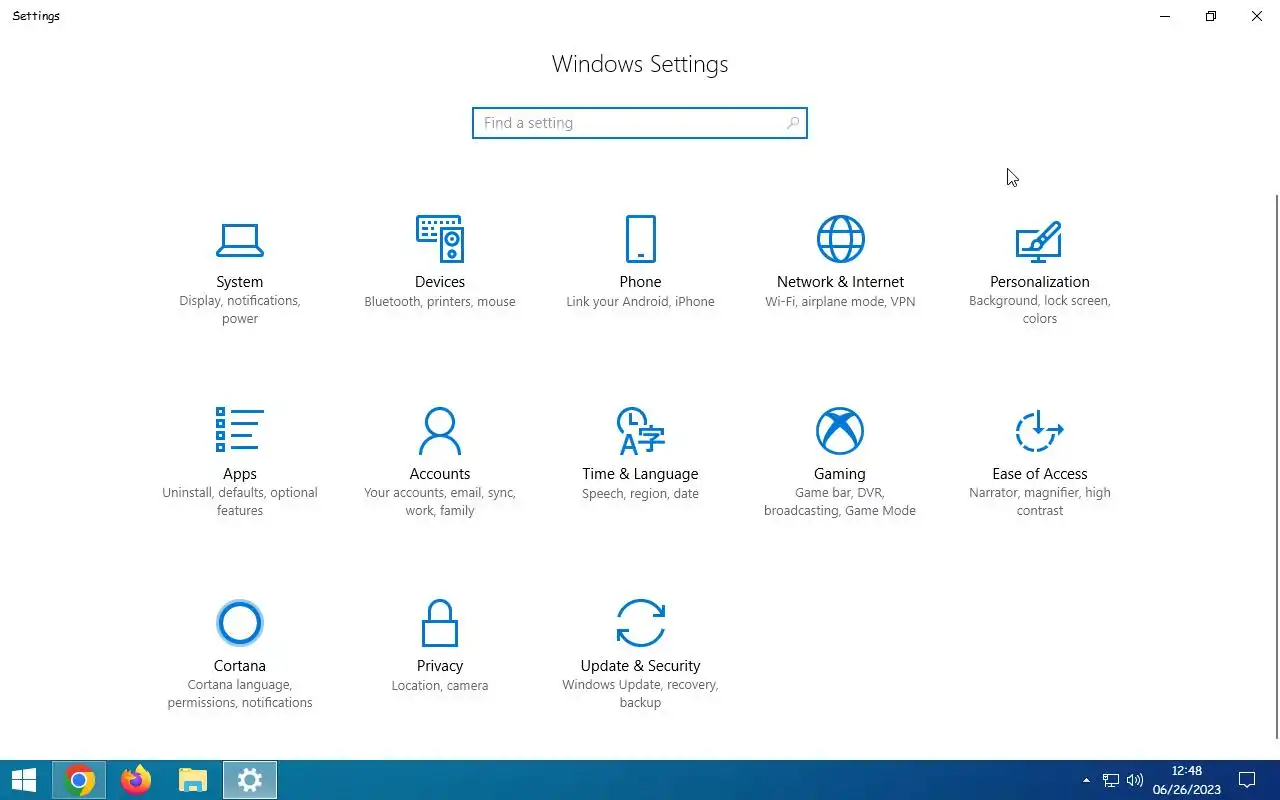Click the Gaming label

(840, 474)
